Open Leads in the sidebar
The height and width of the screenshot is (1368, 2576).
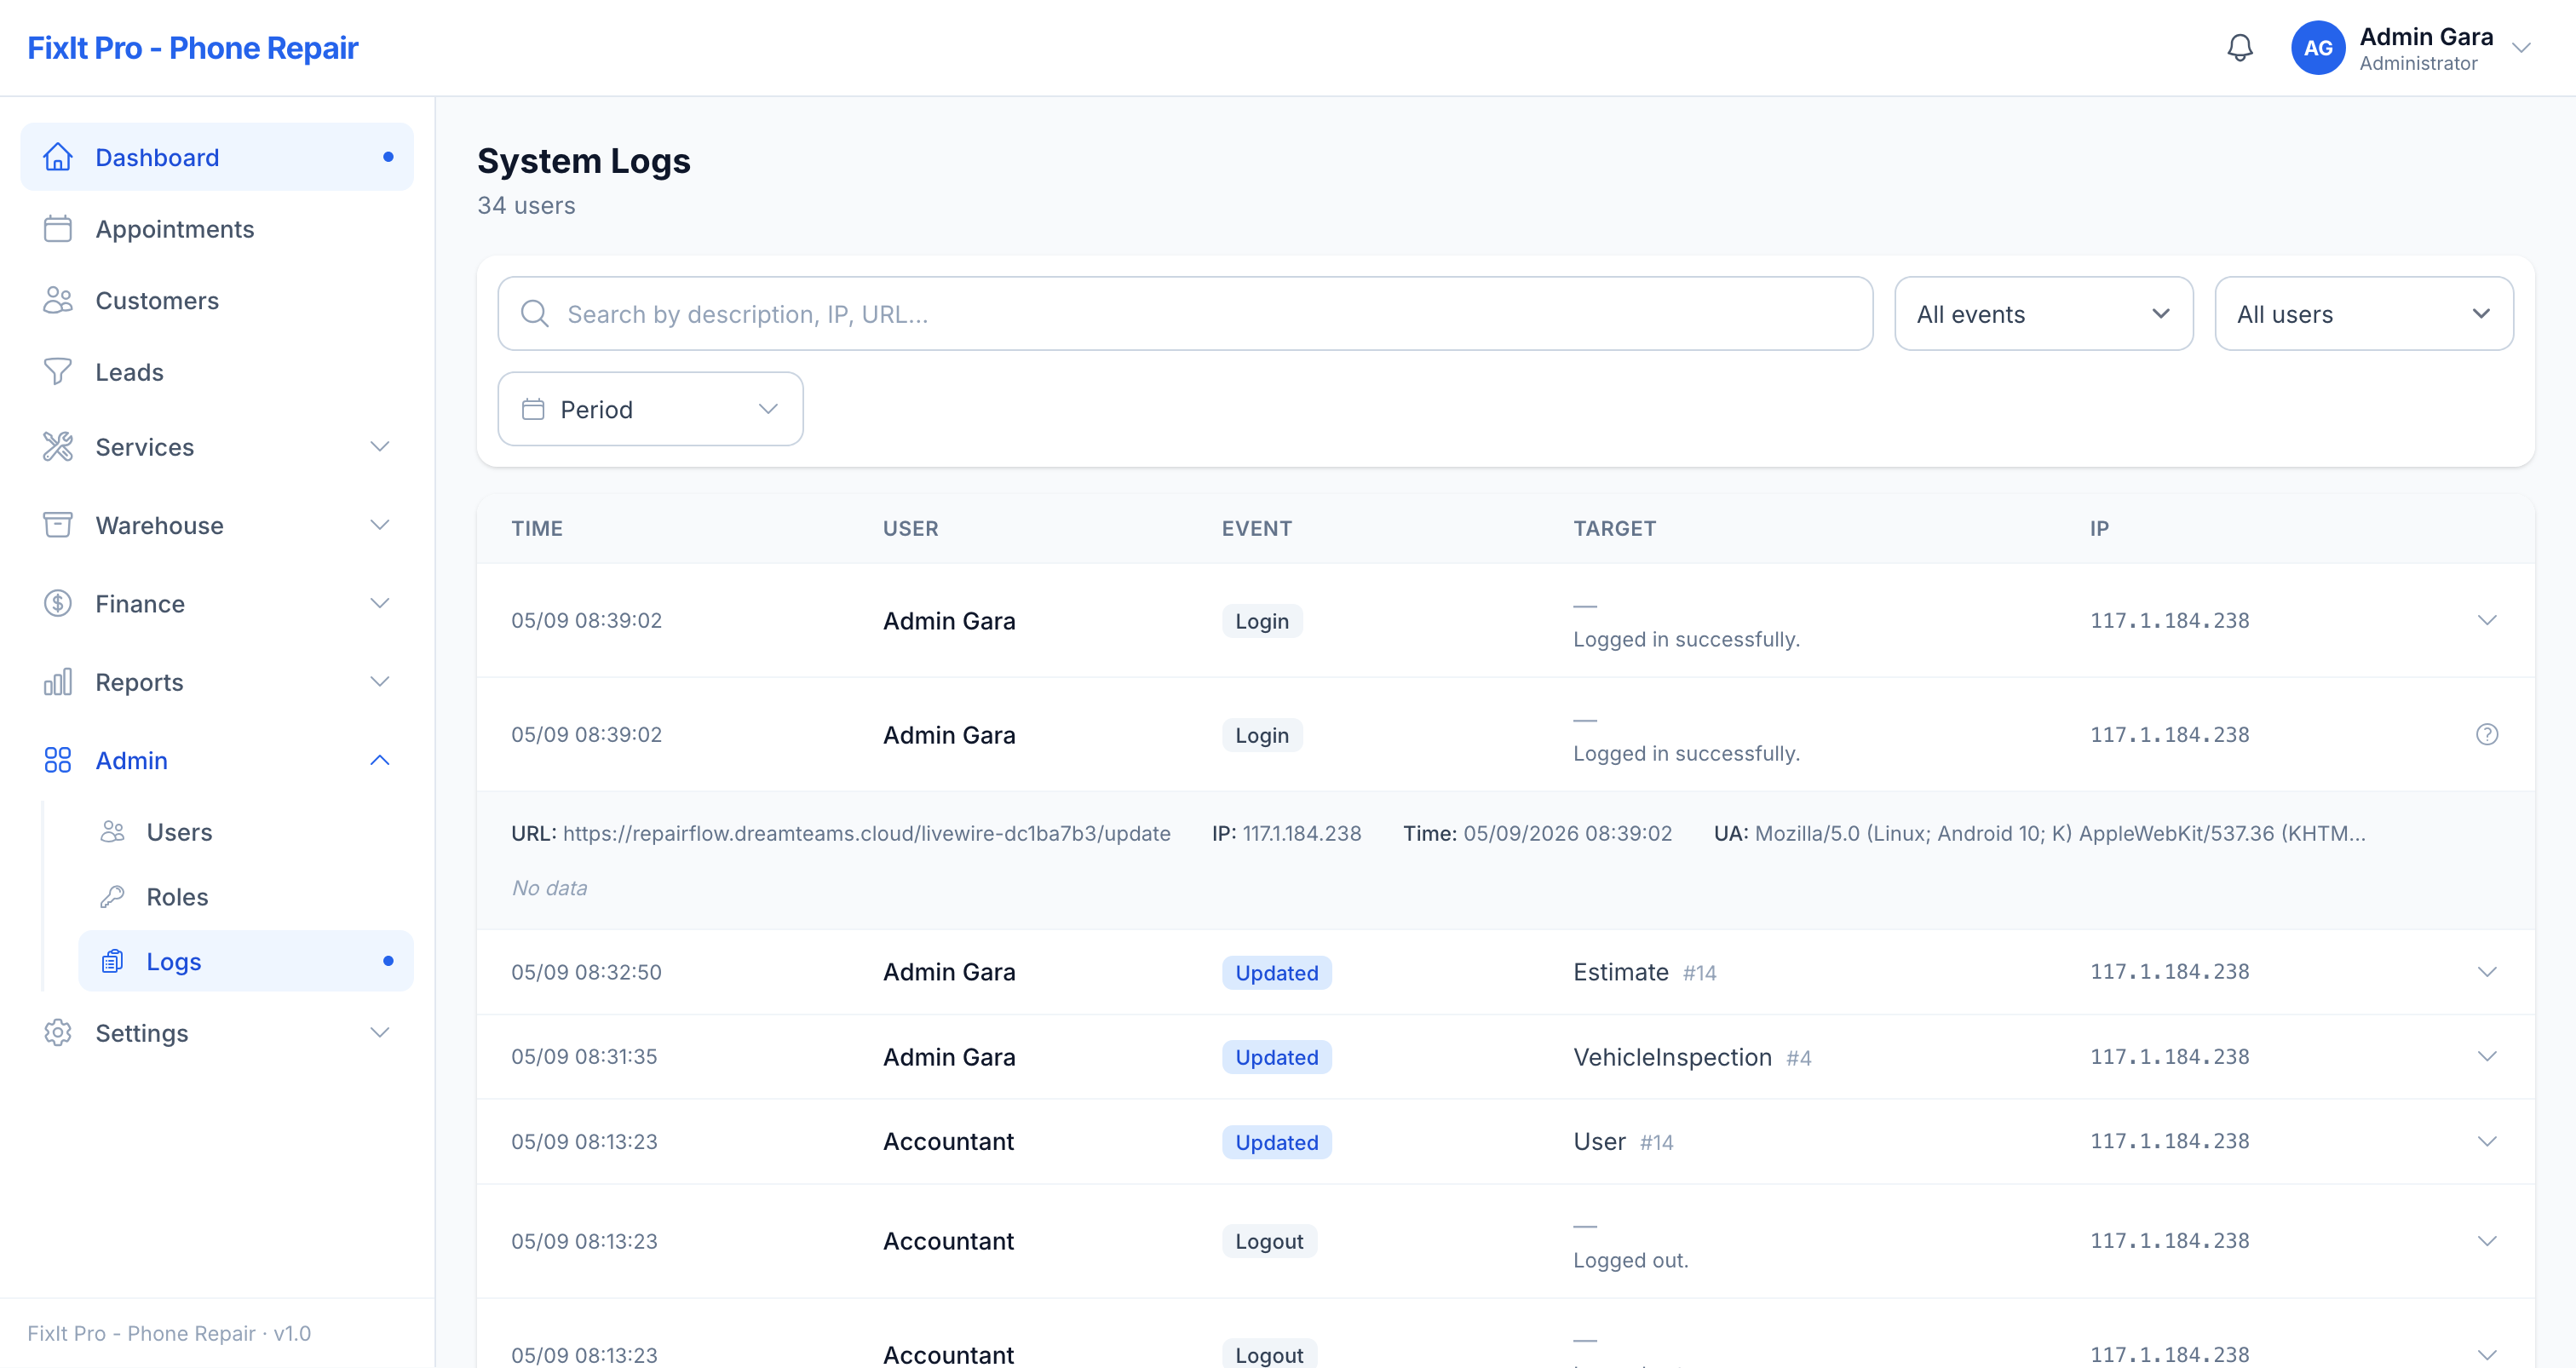[x=217, y=372]
